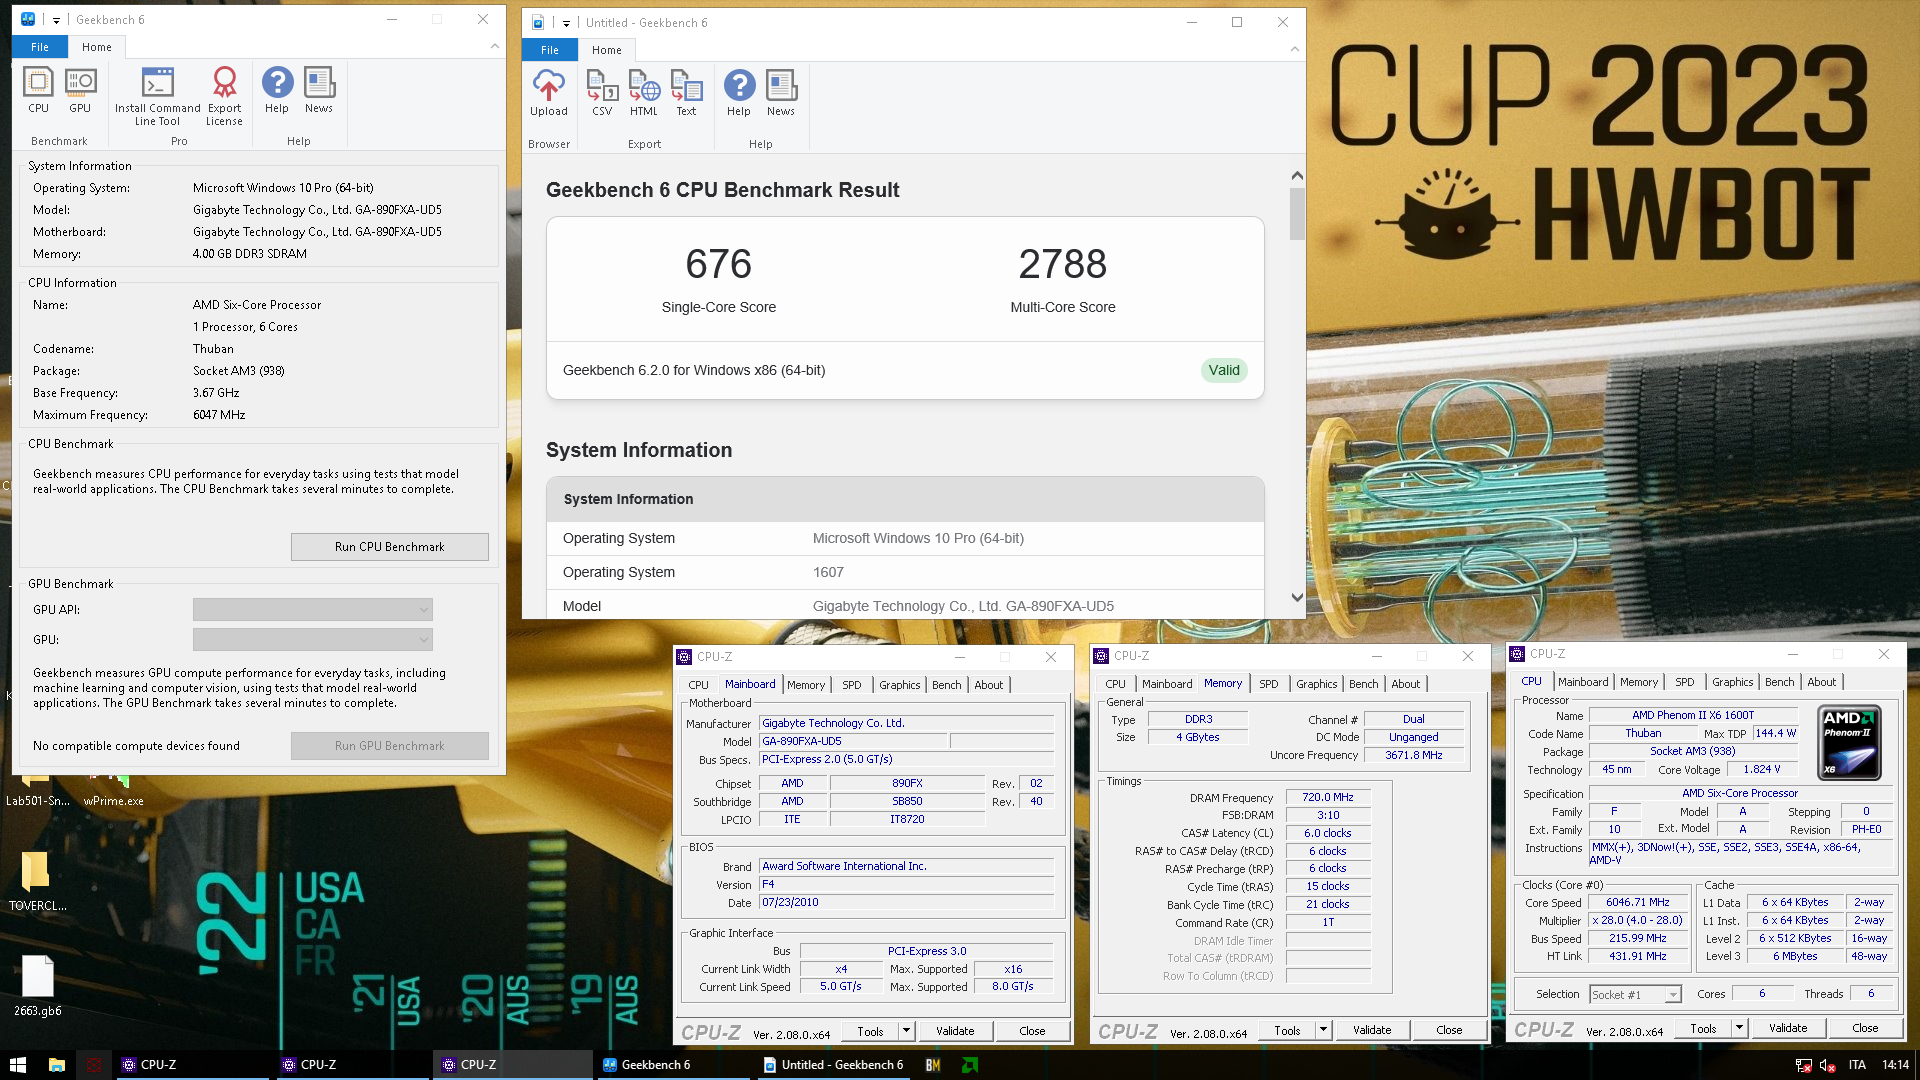Open the GPU device dropdown

click(x=313, y=639)
